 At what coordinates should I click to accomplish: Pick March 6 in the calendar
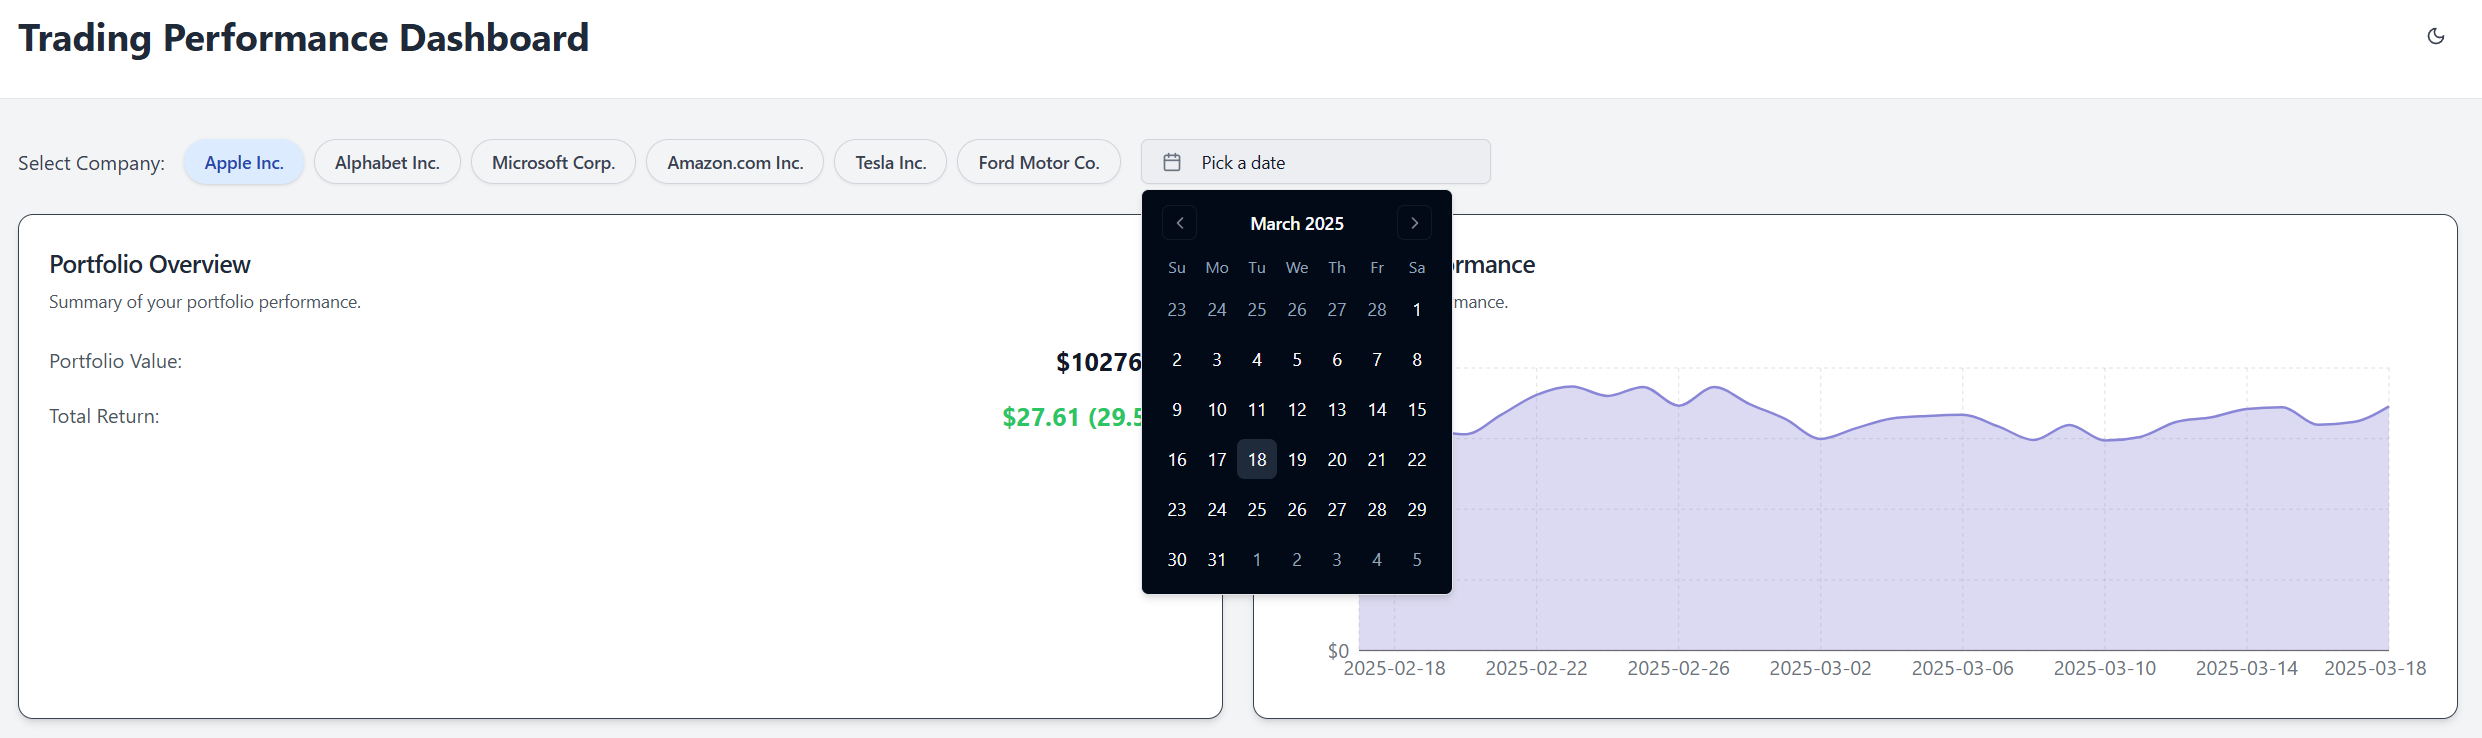coord(1337,359)
